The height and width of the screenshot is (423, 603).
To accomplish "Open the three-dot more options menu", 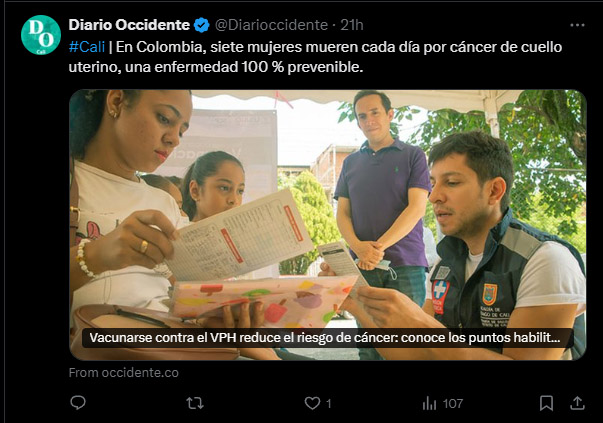I will (577, 25).
